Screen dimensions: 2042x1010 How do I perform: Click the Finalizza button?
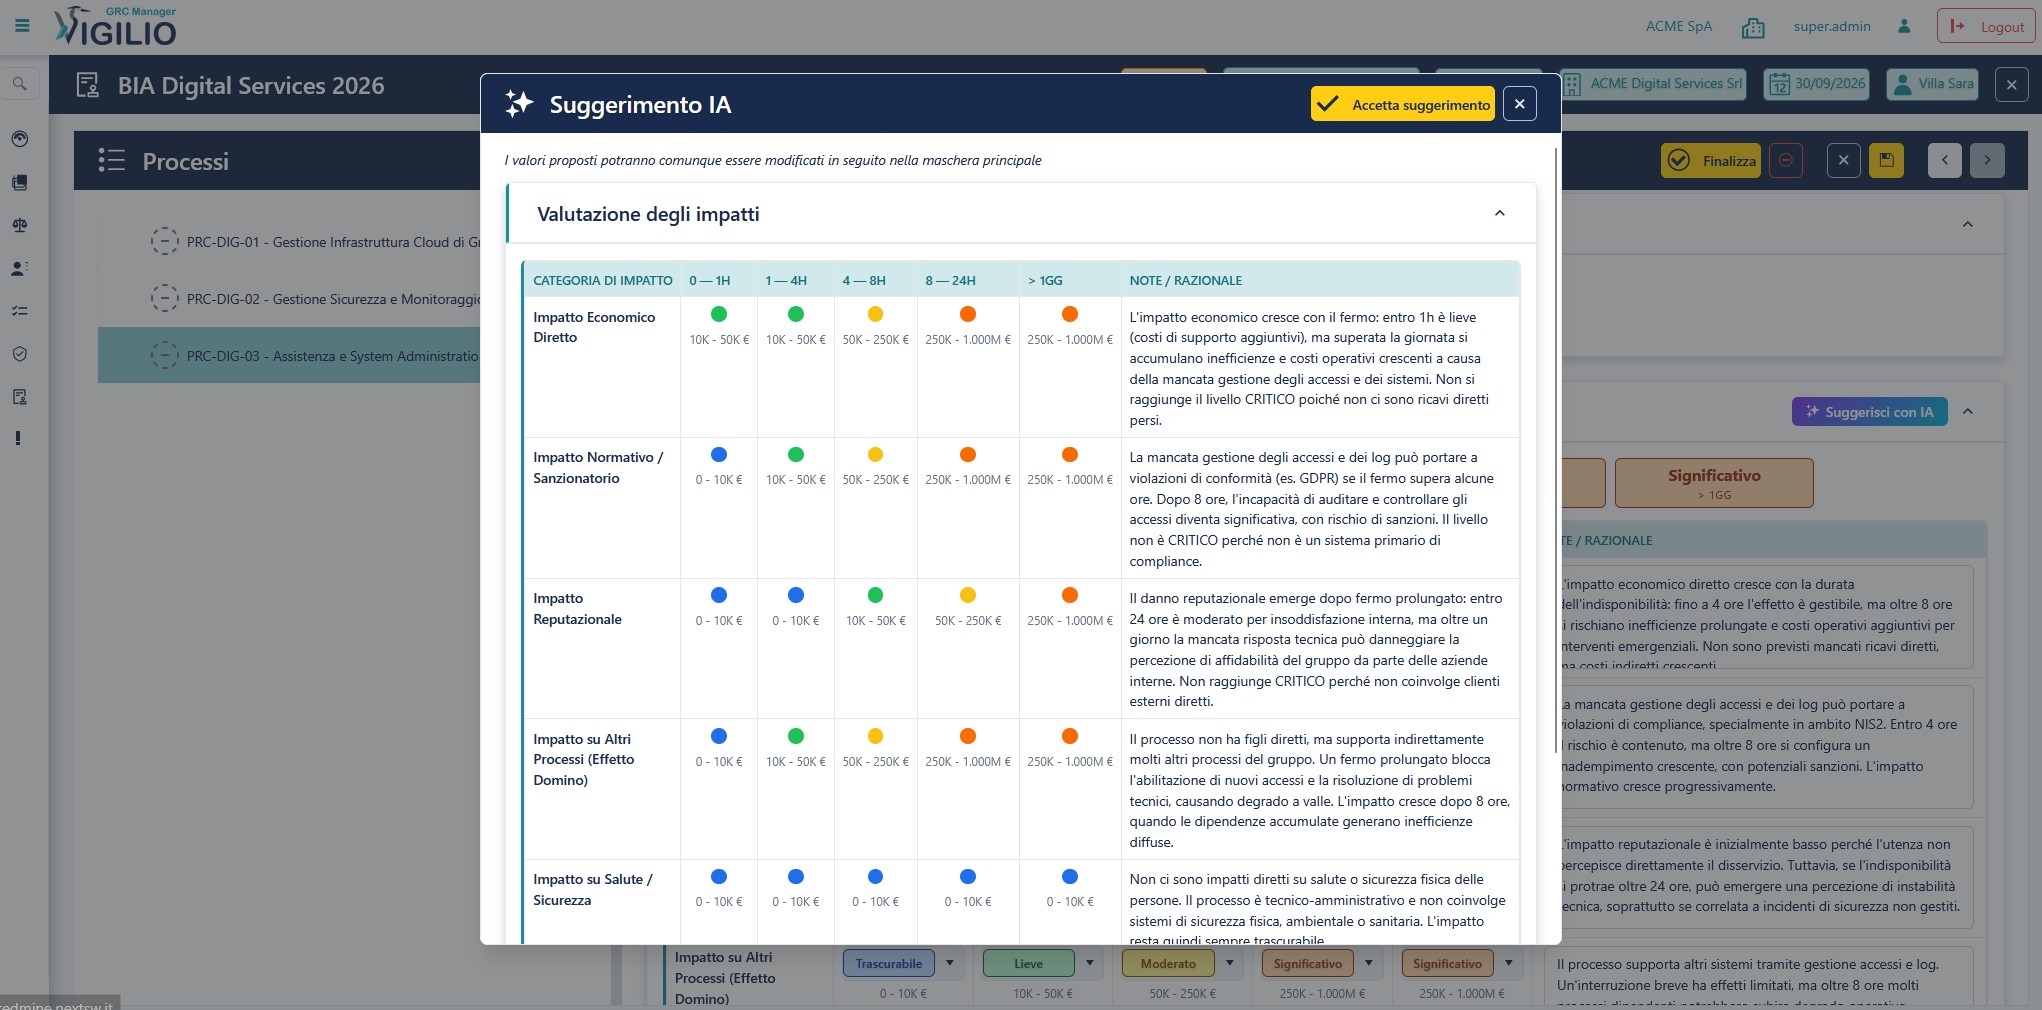1711,160
